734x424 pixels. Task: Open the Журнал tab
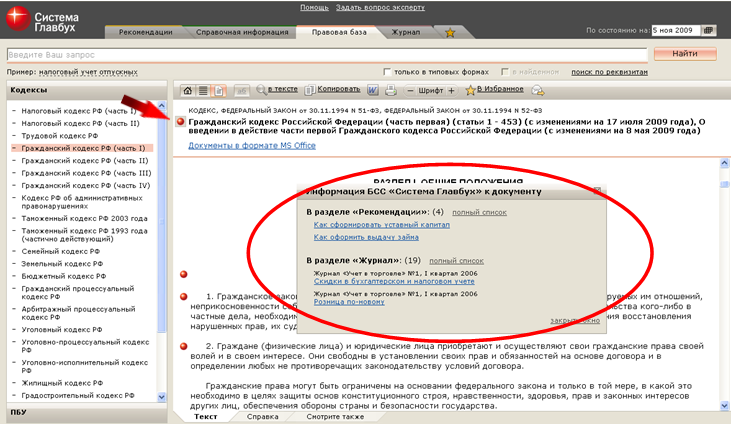point(405,32)
